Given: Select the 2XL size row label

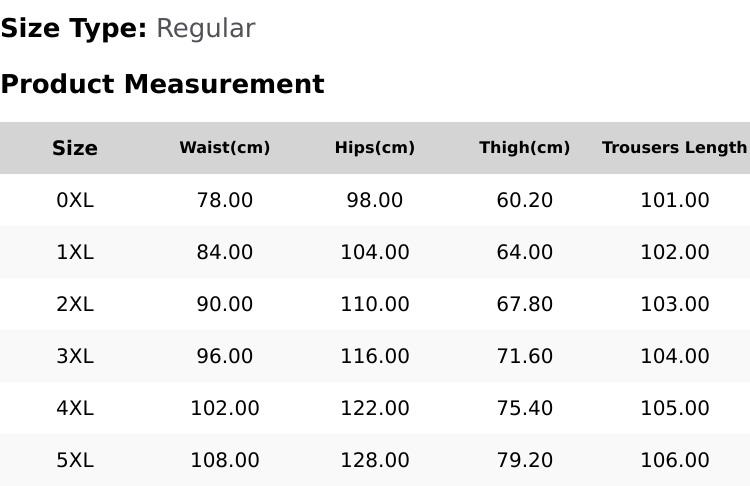Looking at the screenshot, I should point(75,304).
